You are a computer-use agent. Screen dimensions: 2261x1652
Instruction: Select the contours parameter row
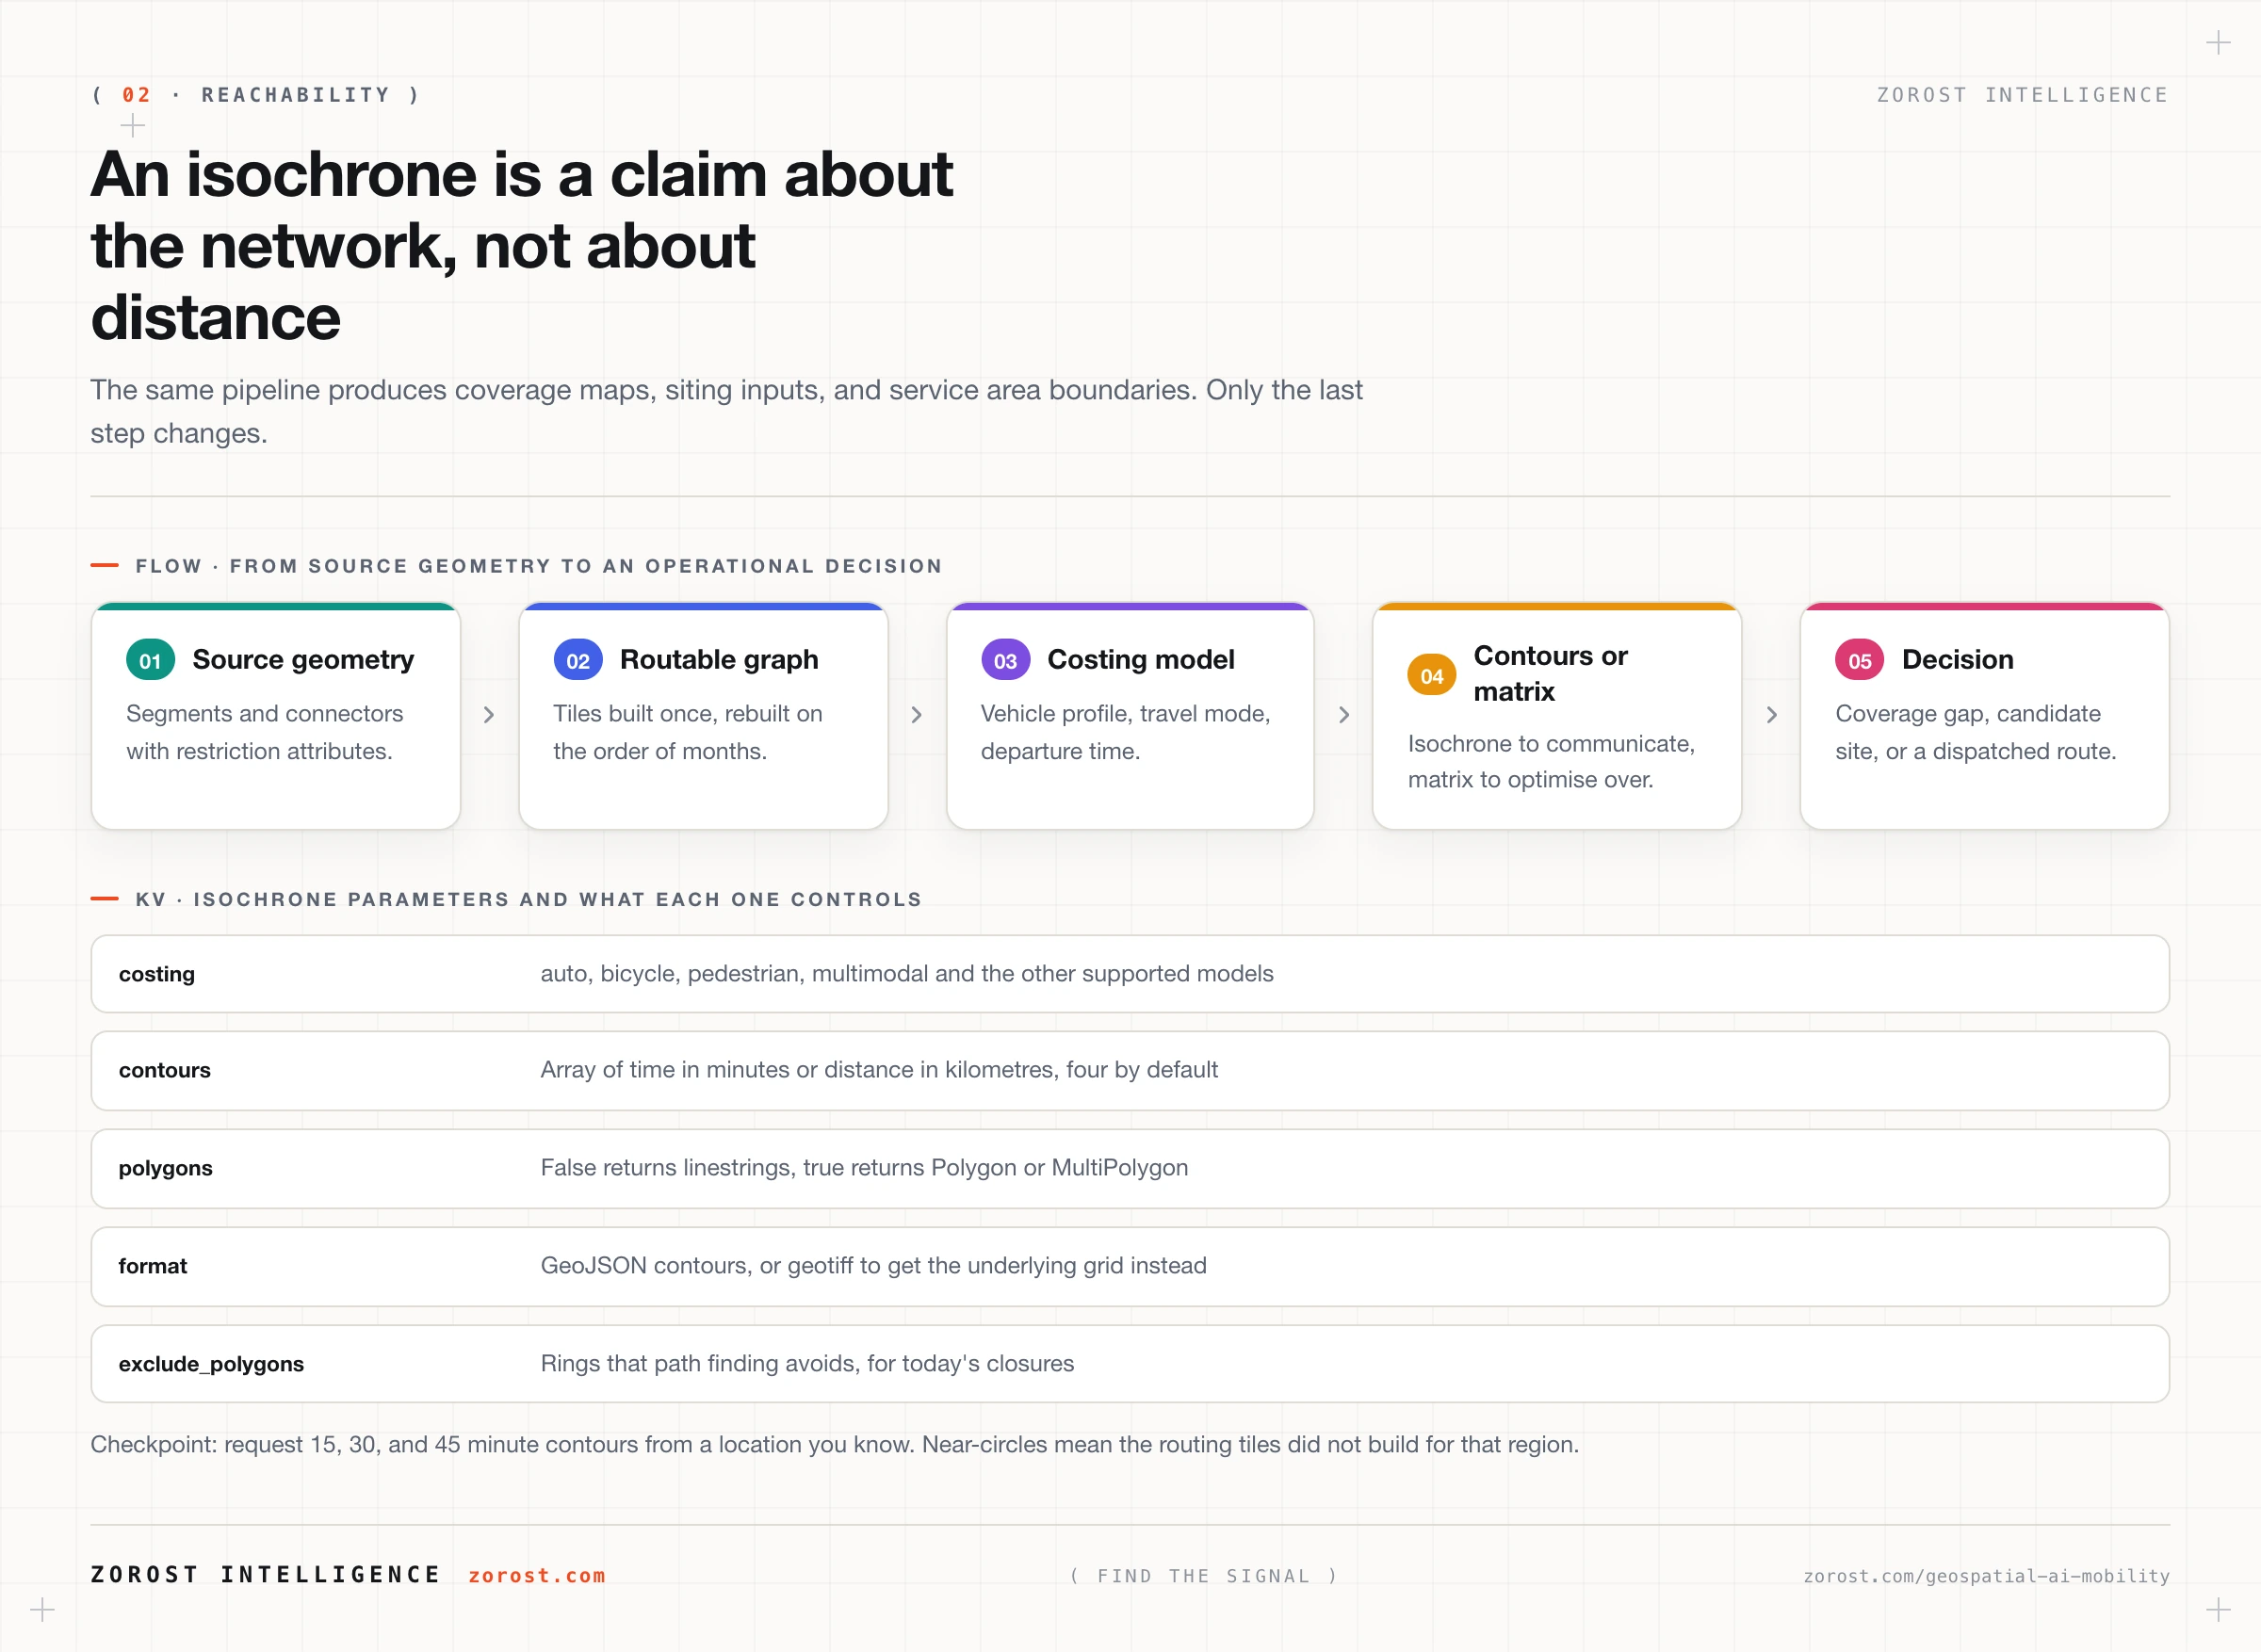(1130, 1071)
